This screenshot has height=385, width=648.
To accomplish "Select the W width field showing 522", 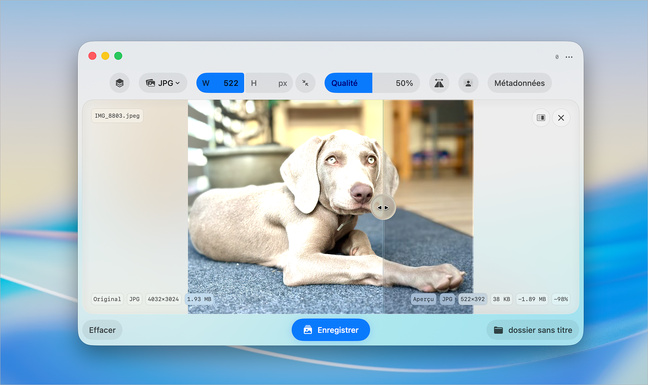I will pyautogui.click(x=220, y=83).
